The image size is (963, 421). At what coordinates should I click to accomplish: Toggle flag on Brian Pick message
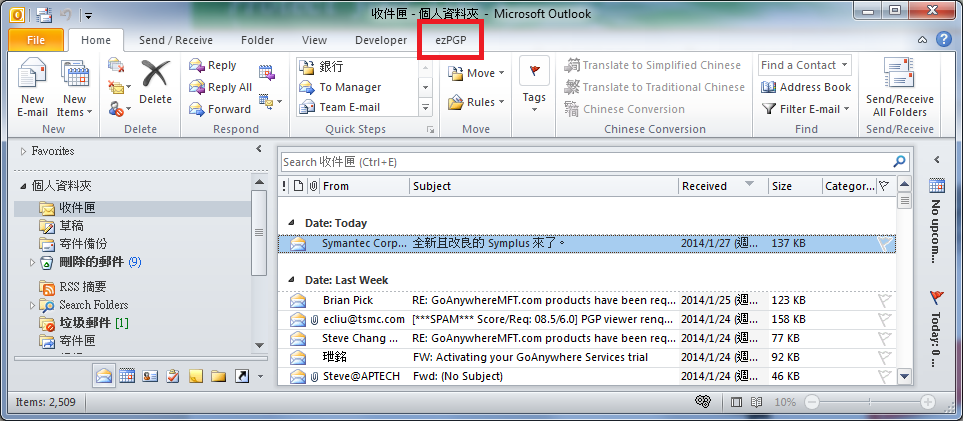pos(884,300)
